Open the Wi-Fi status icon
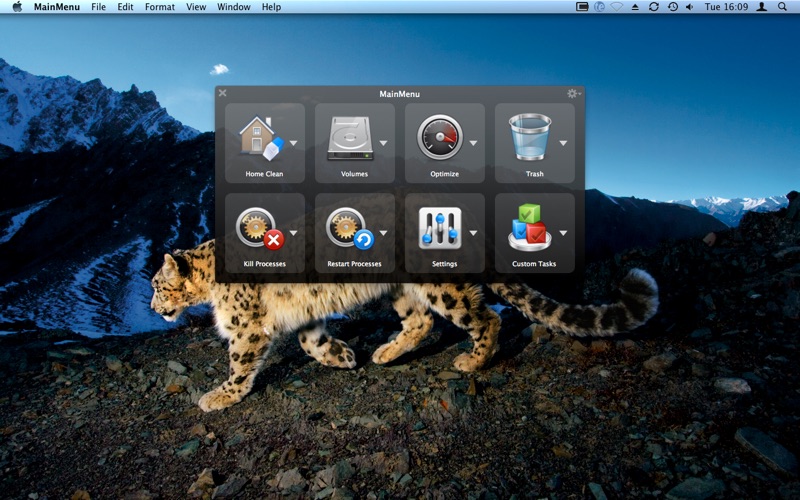The image size is (800, 500). point(617,7)
